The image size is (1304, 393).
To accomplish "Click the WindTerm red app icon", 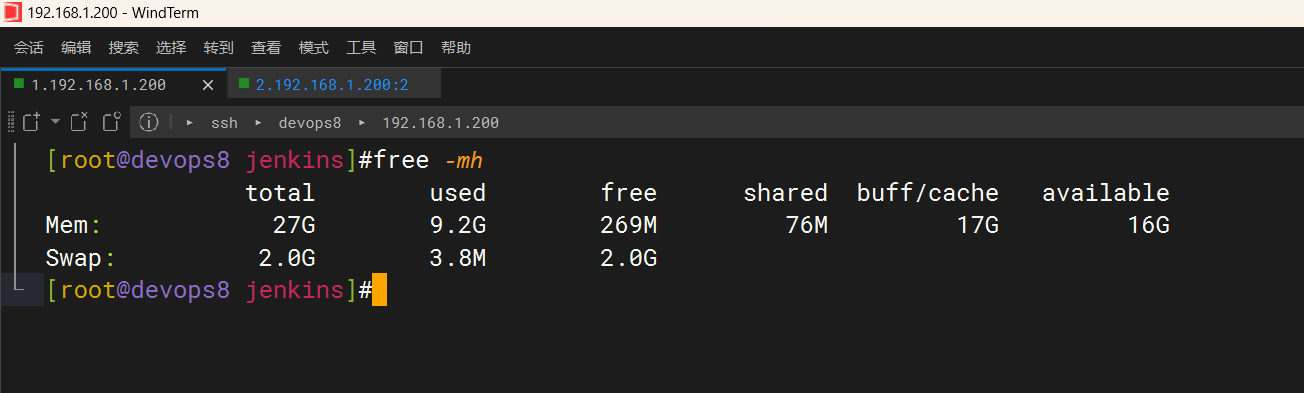I will click(x=12, y=13).
